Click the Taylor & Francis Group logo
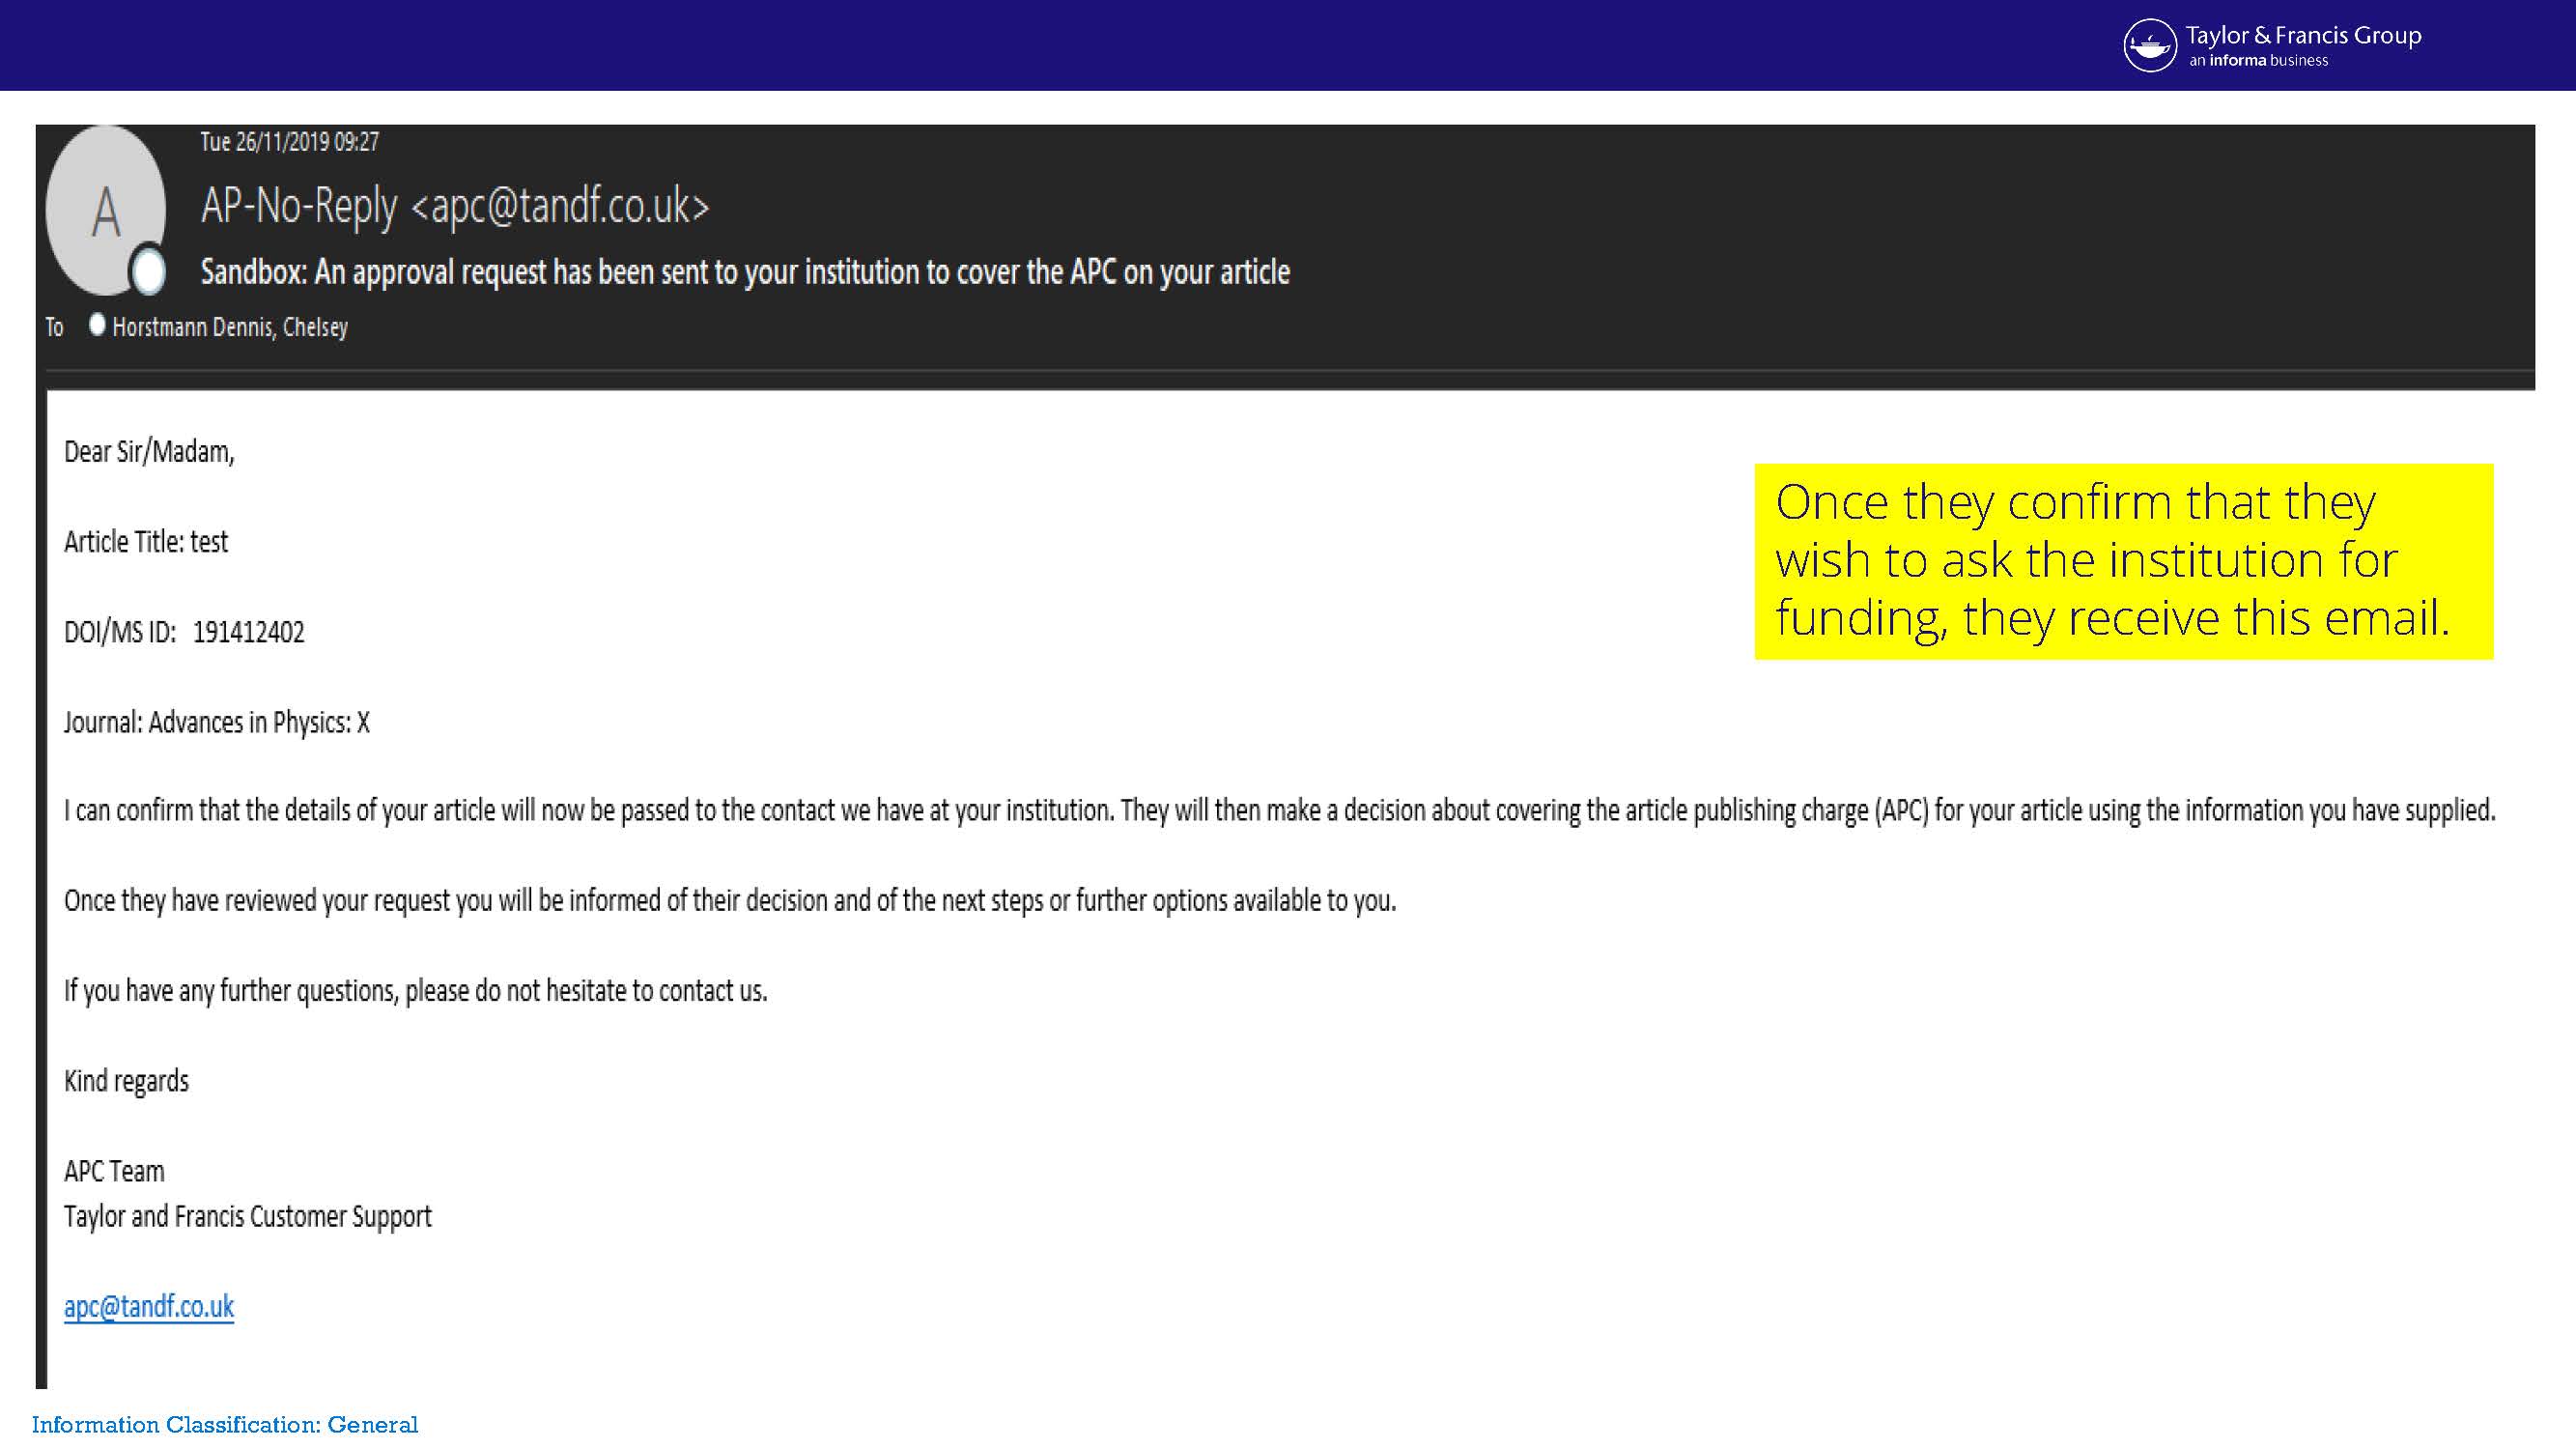 pyautogui.click(x=2271, y=46)
